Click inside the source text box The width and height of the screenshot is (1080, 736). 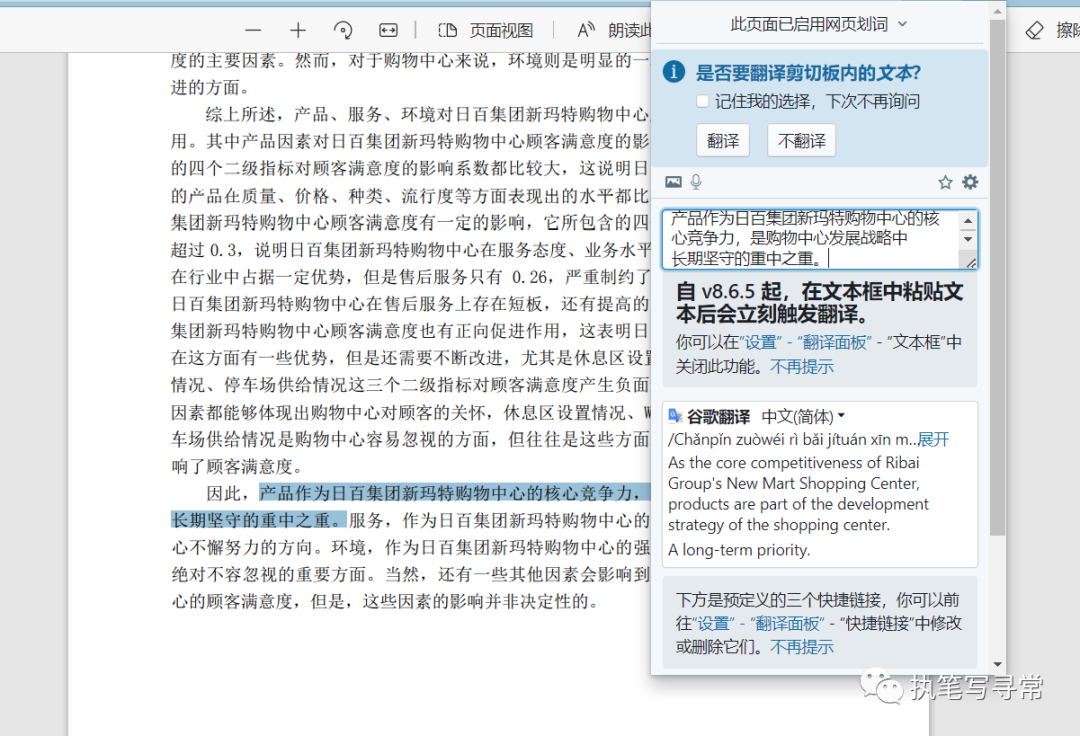[x=811, y=239]
